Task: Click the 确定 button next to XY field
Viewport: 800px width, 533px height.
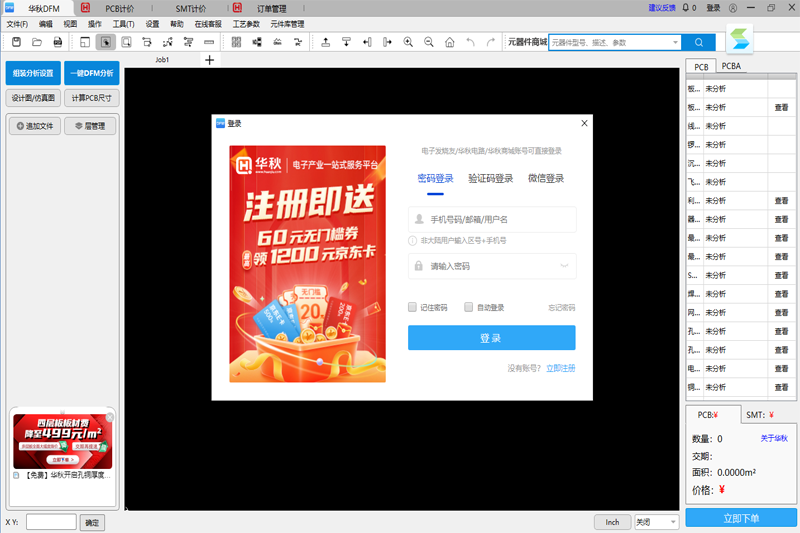Action: (x=92, y=523)
